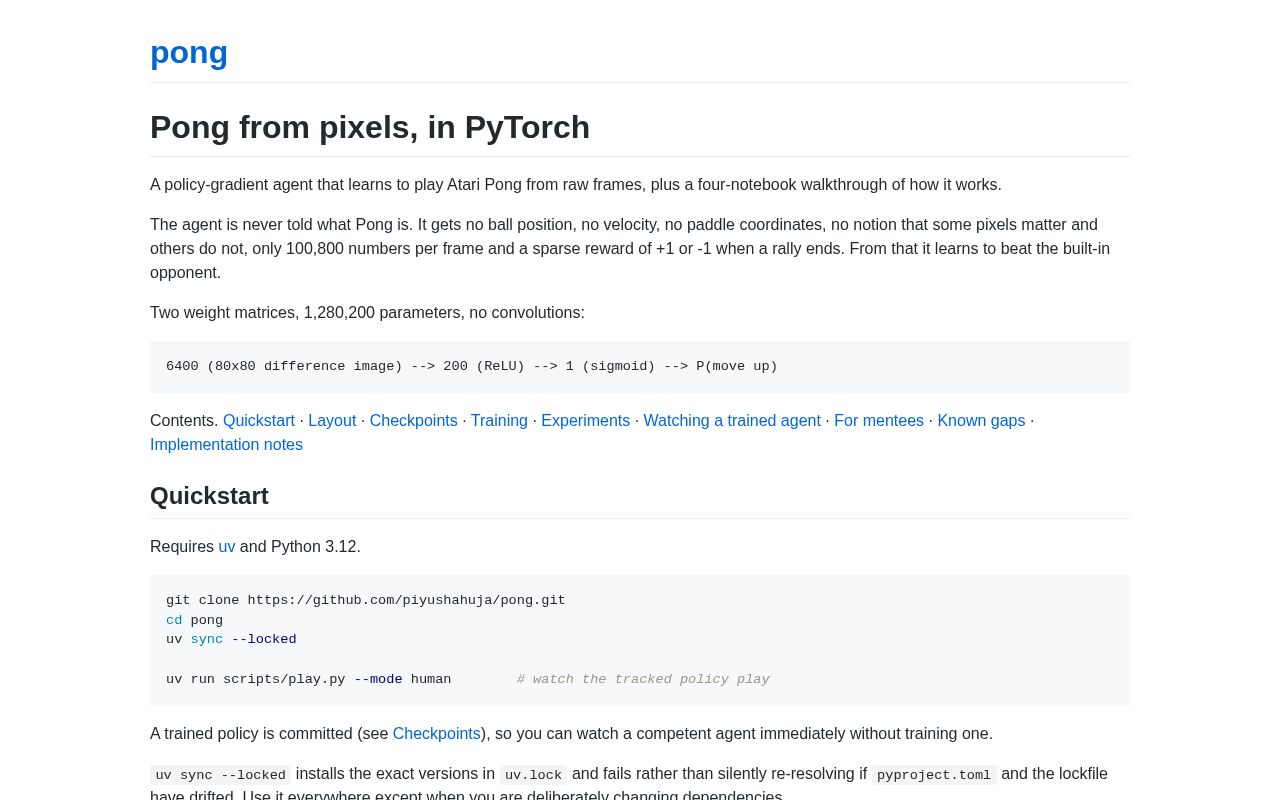Click the inline "uv sync --locked" code in paragraph
Viewport: 1280px width, 800px height.
(220, 775)
